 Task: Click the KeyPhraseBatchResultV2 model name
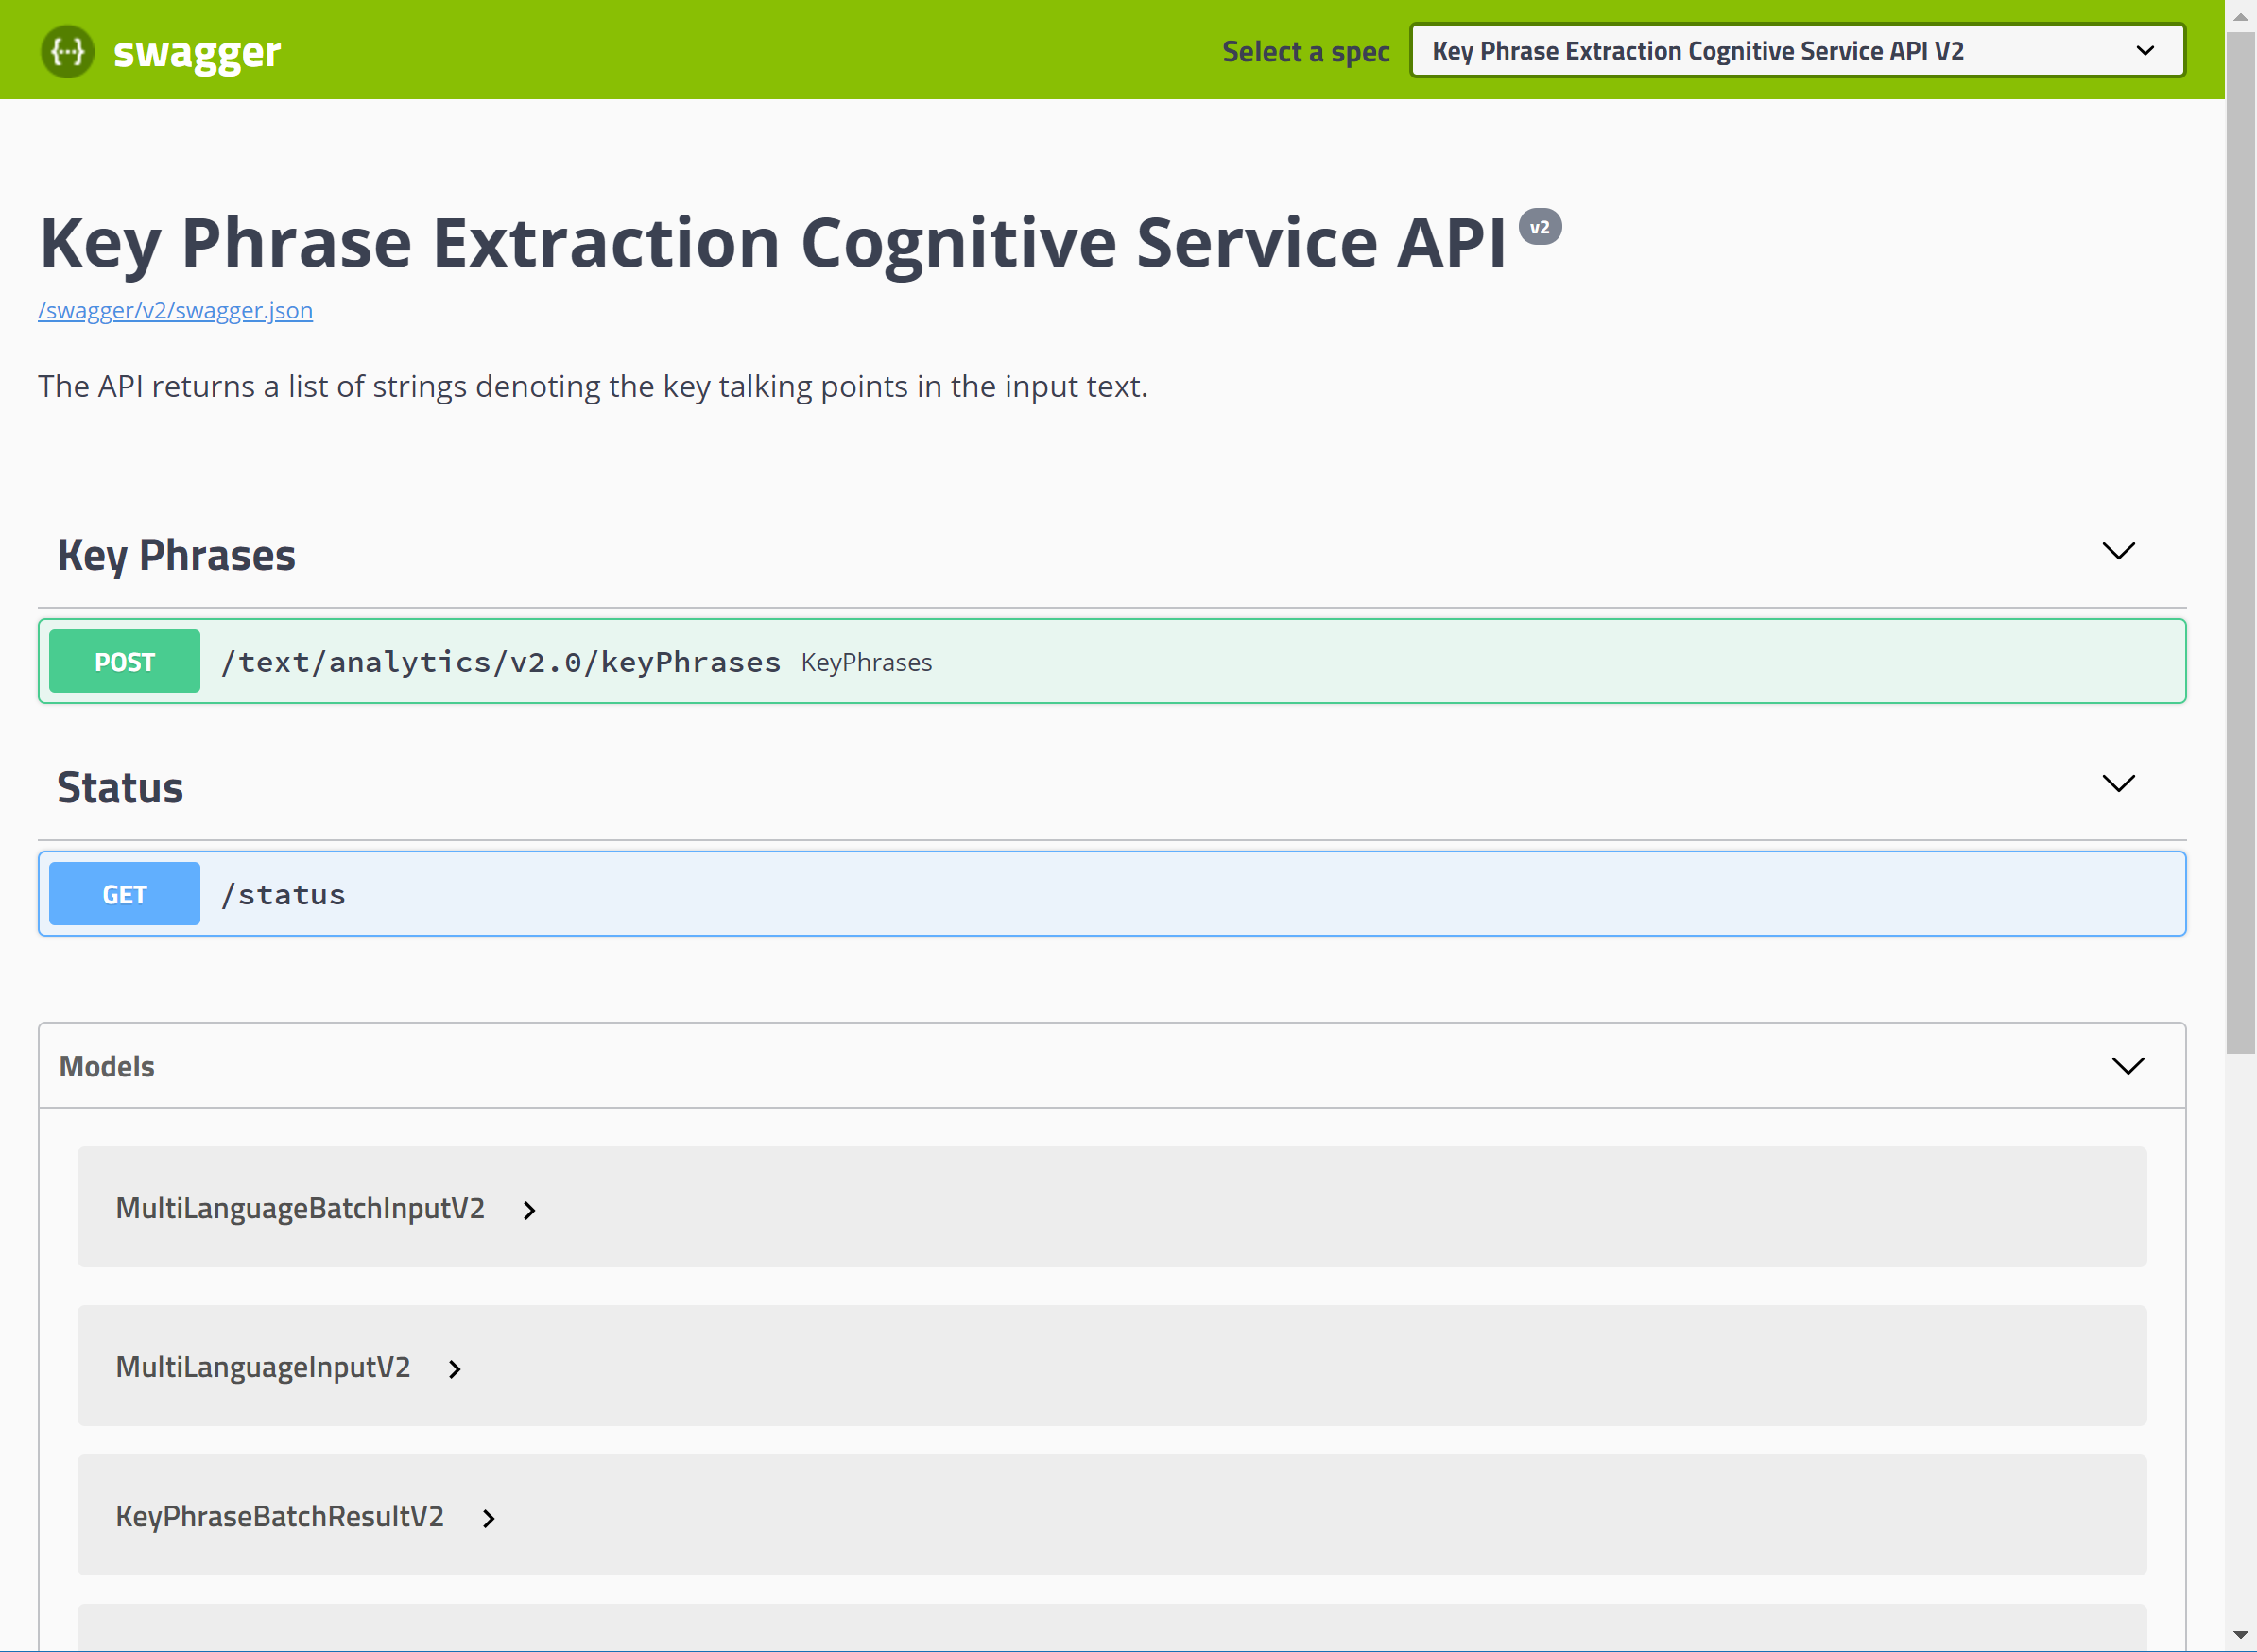click(x=280, y=1517)
